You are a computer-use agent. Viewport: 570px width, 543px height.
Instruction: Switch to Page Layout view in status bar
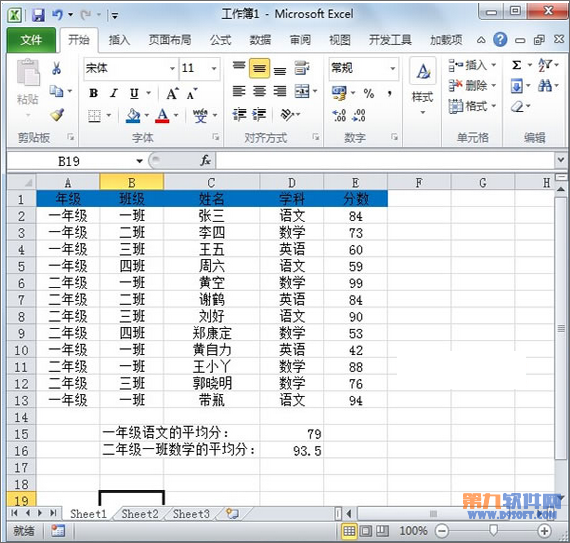[x=366, y=531]
